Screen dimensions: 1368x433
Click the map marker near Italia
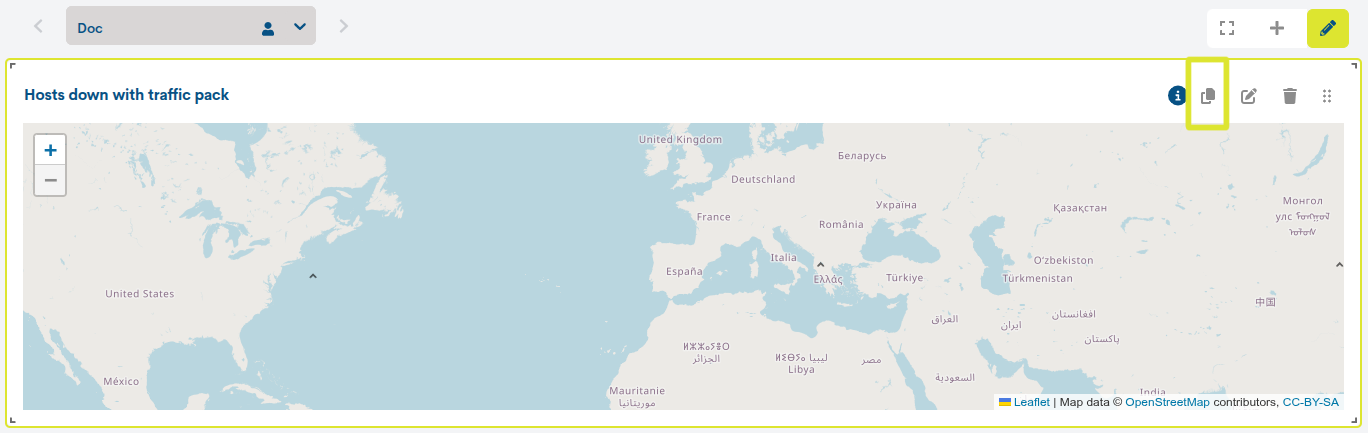pyautogui.click(x=820, y=265)
